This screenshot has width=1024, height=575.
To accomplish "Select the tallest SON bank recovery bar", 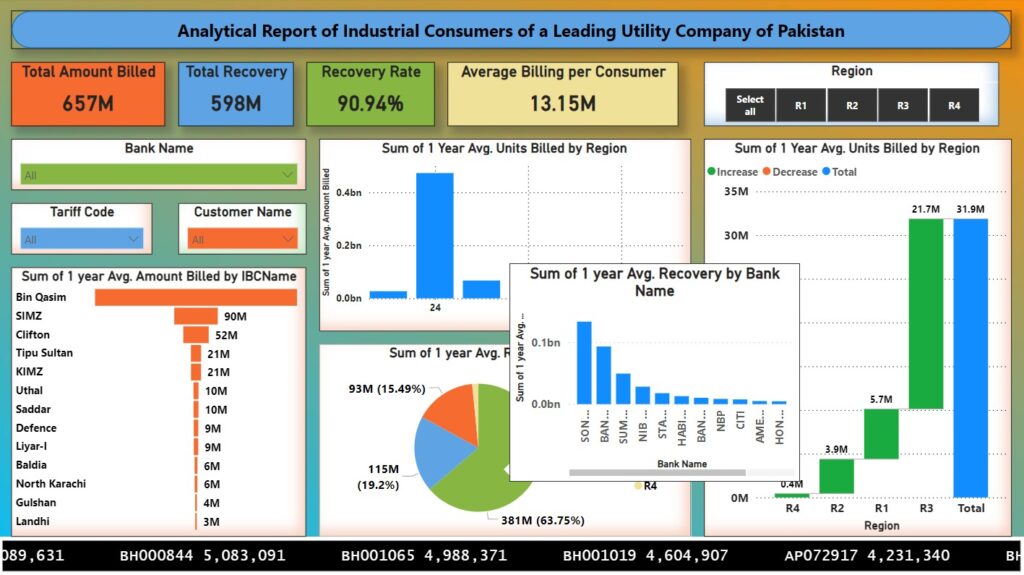I will click(584, 362).
